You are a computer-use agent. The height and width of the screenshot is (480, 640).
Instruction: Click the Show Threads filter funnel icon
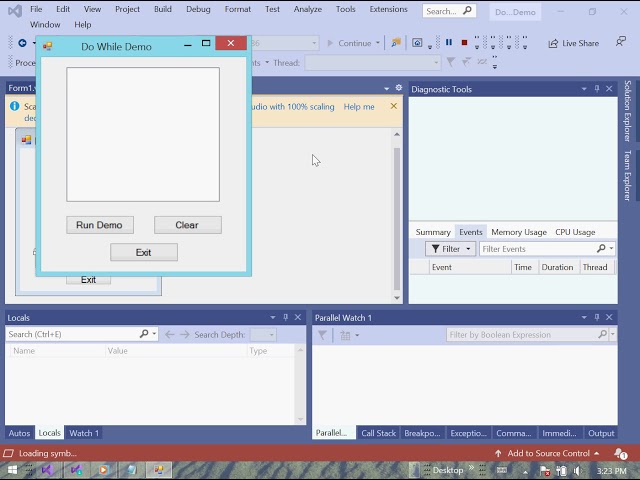pyautogui.click(x=451, y=62)
